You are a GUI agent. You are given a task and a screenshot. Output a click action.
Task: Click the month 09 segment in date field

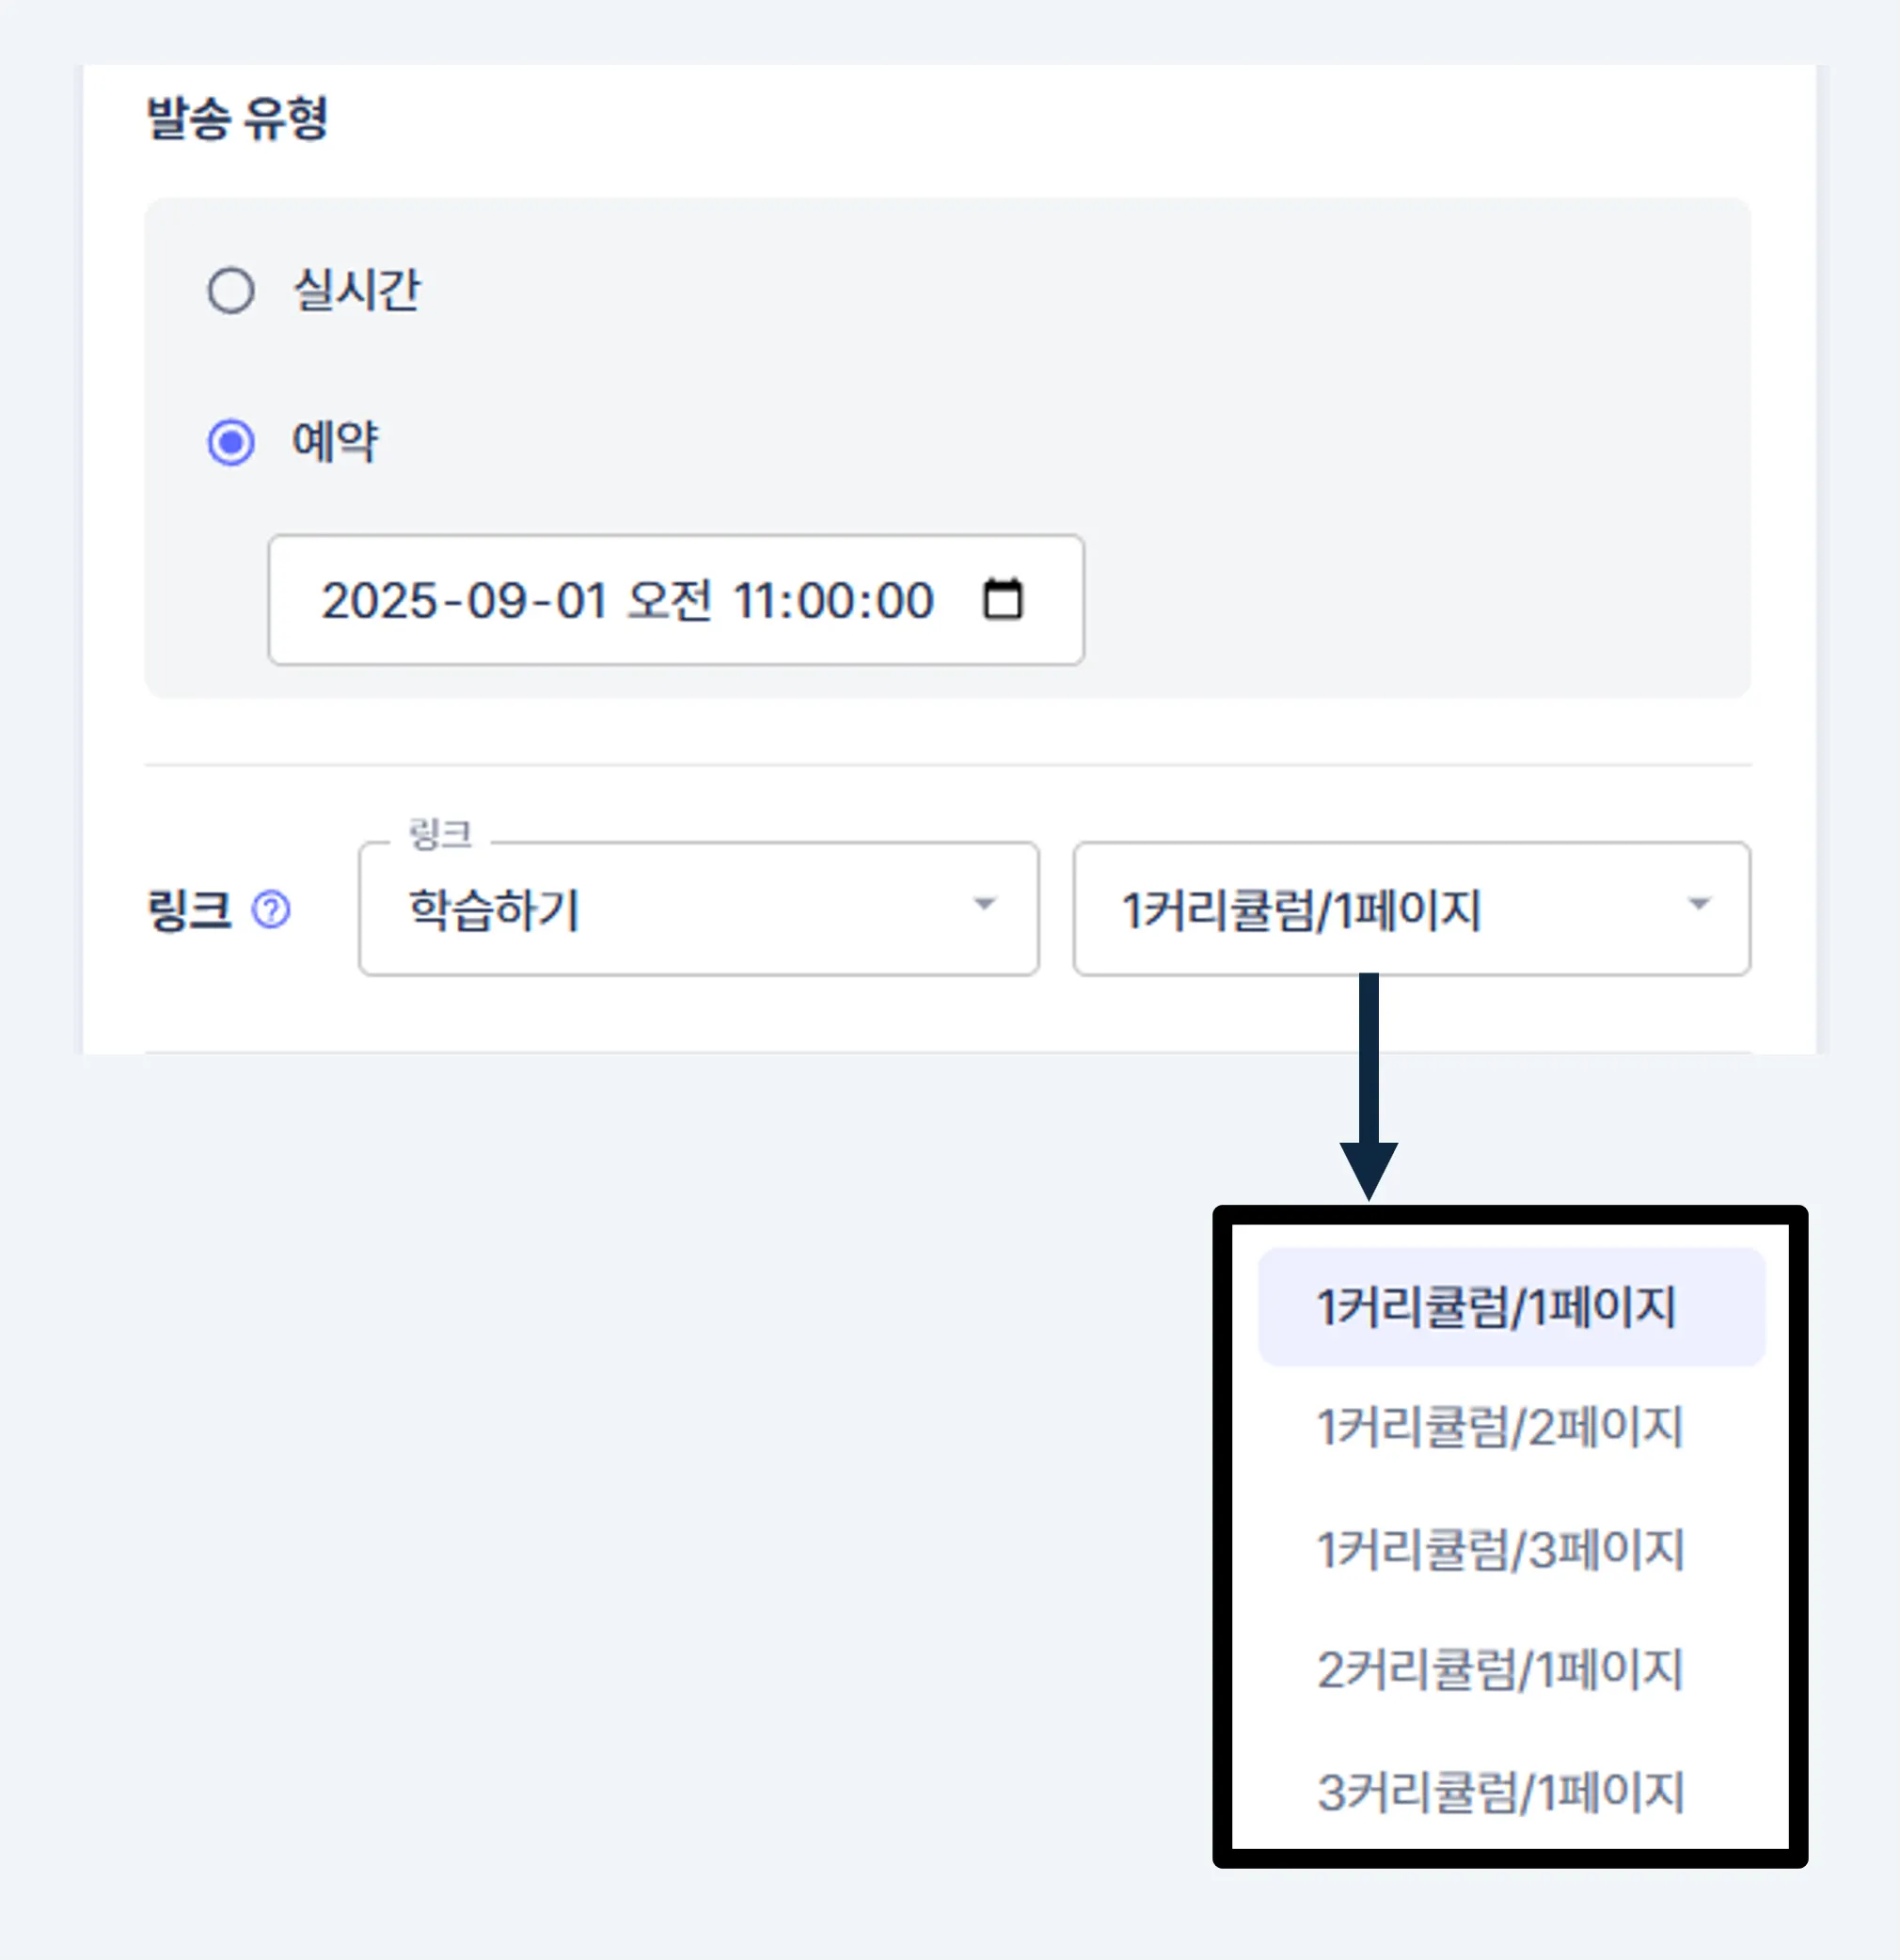497,601
